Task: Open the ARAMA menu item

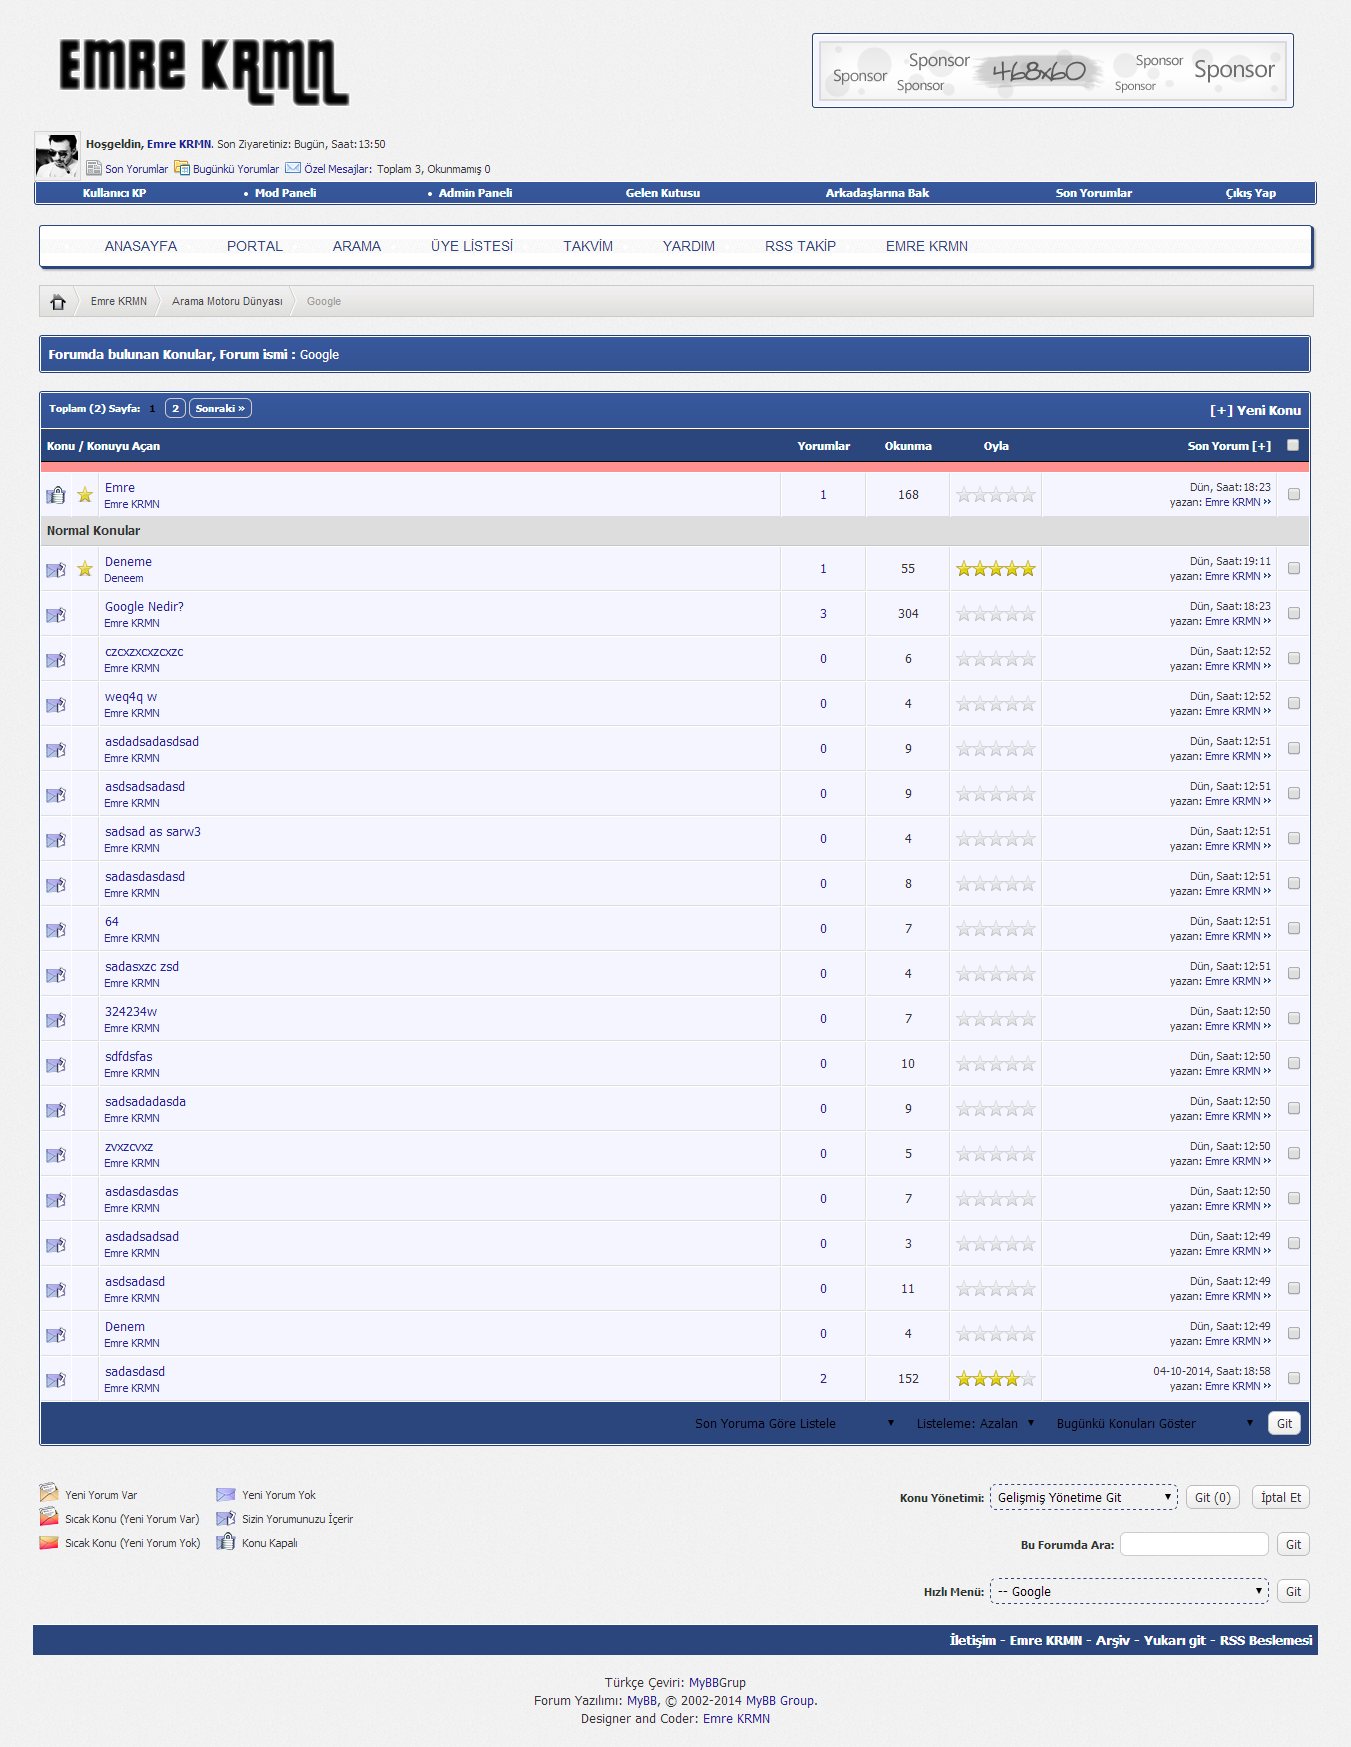Action: [357, 246]
